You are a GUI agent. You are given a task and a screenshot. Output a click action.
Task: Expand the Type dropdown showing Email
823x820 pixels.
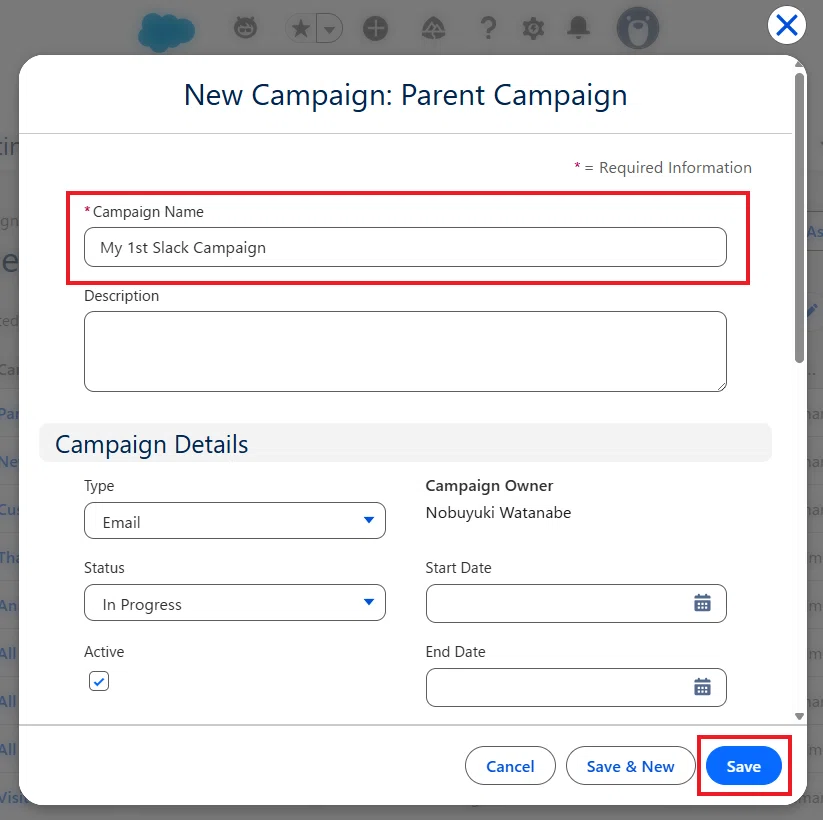pos(235,521)
